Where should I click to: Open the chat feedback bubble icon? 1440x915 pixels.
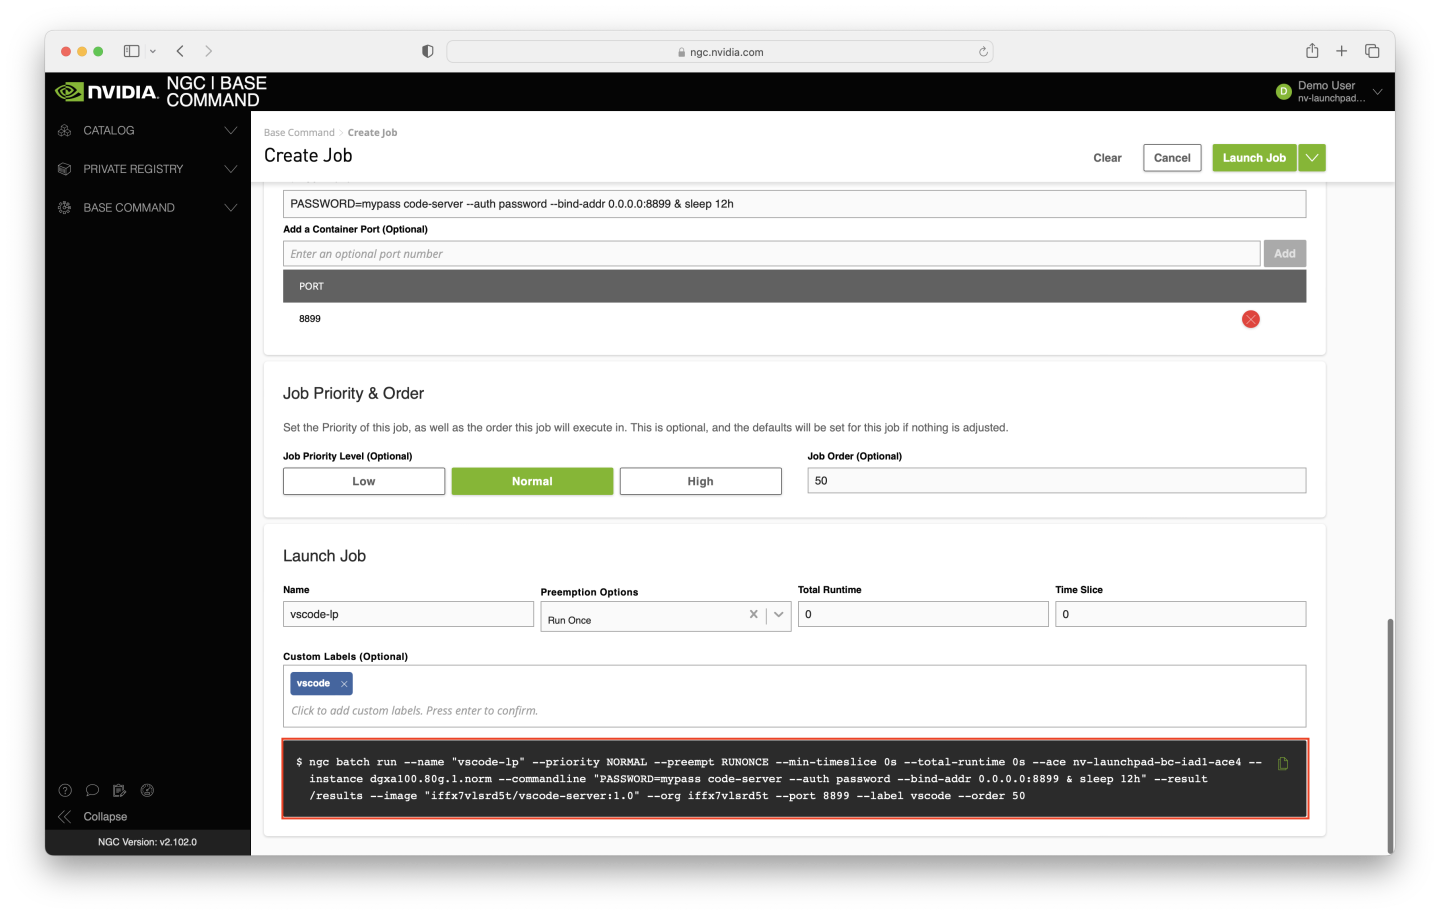pos(92,790)
